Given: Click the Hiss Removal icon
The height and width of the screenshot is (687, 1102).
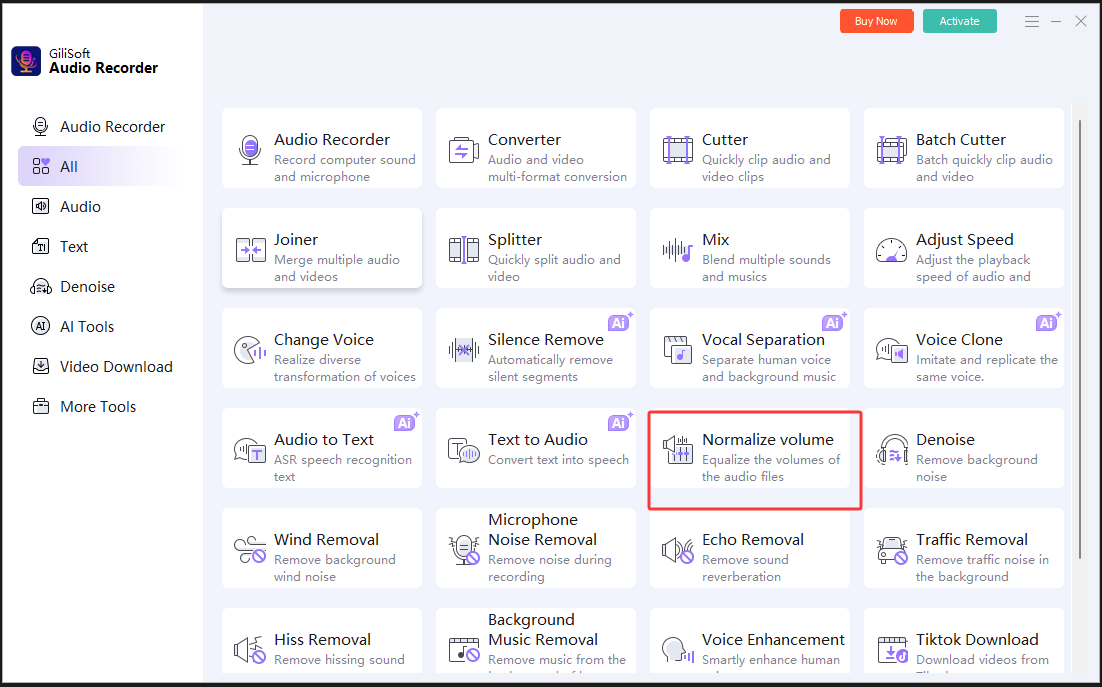Looking at the screenshot, I should 249,650.
